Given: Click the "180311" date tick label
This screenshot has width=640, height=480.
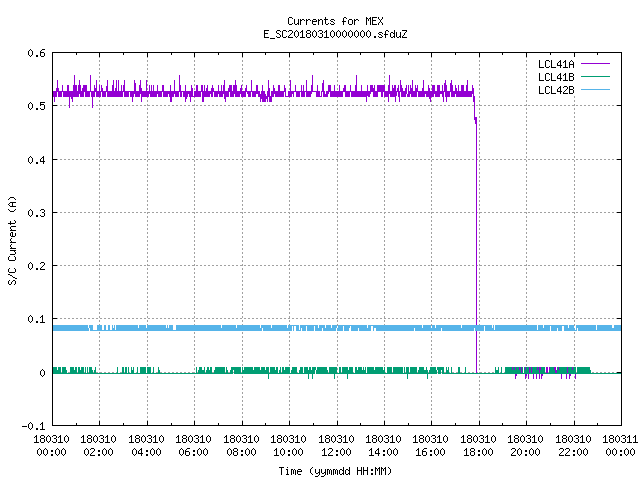Looking at the screenshot, I should click(620, 439).
